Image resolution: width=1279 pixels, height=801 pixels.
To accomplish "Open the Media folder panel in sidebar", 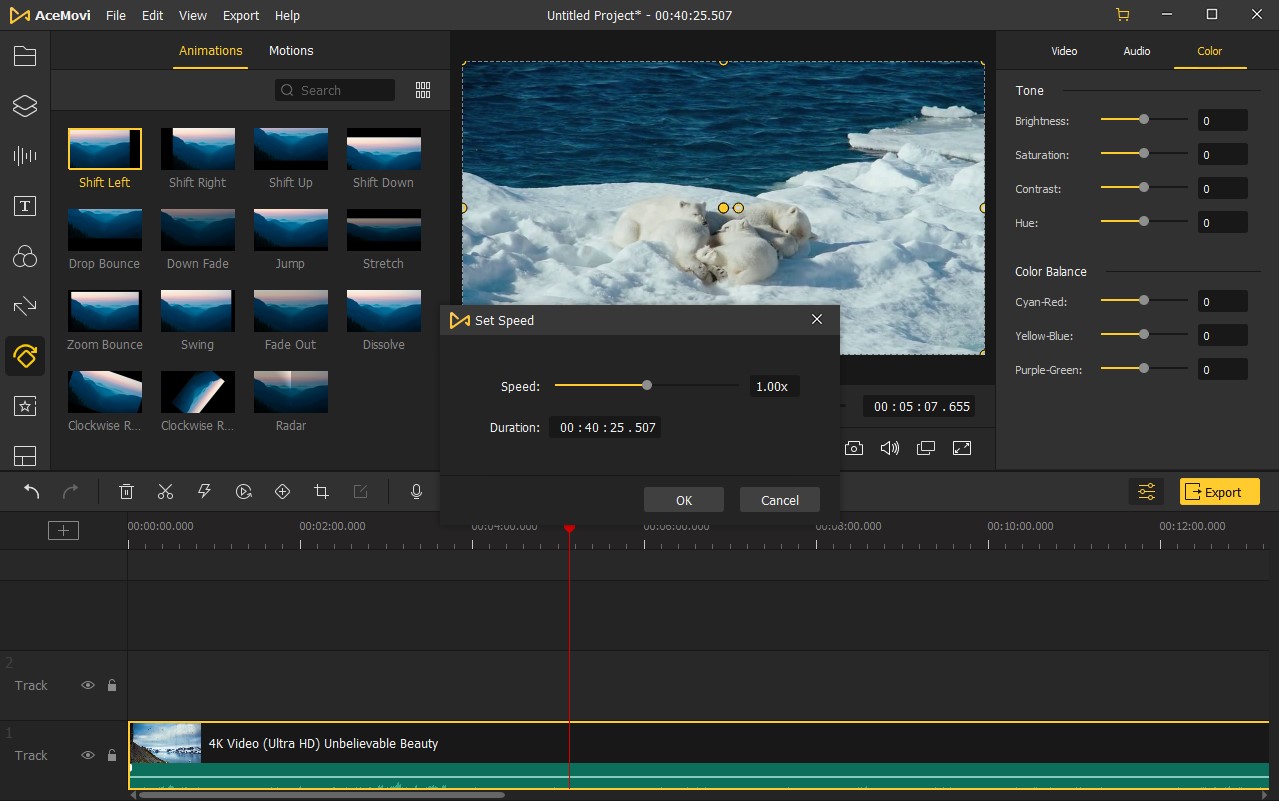I will point(25,56).
